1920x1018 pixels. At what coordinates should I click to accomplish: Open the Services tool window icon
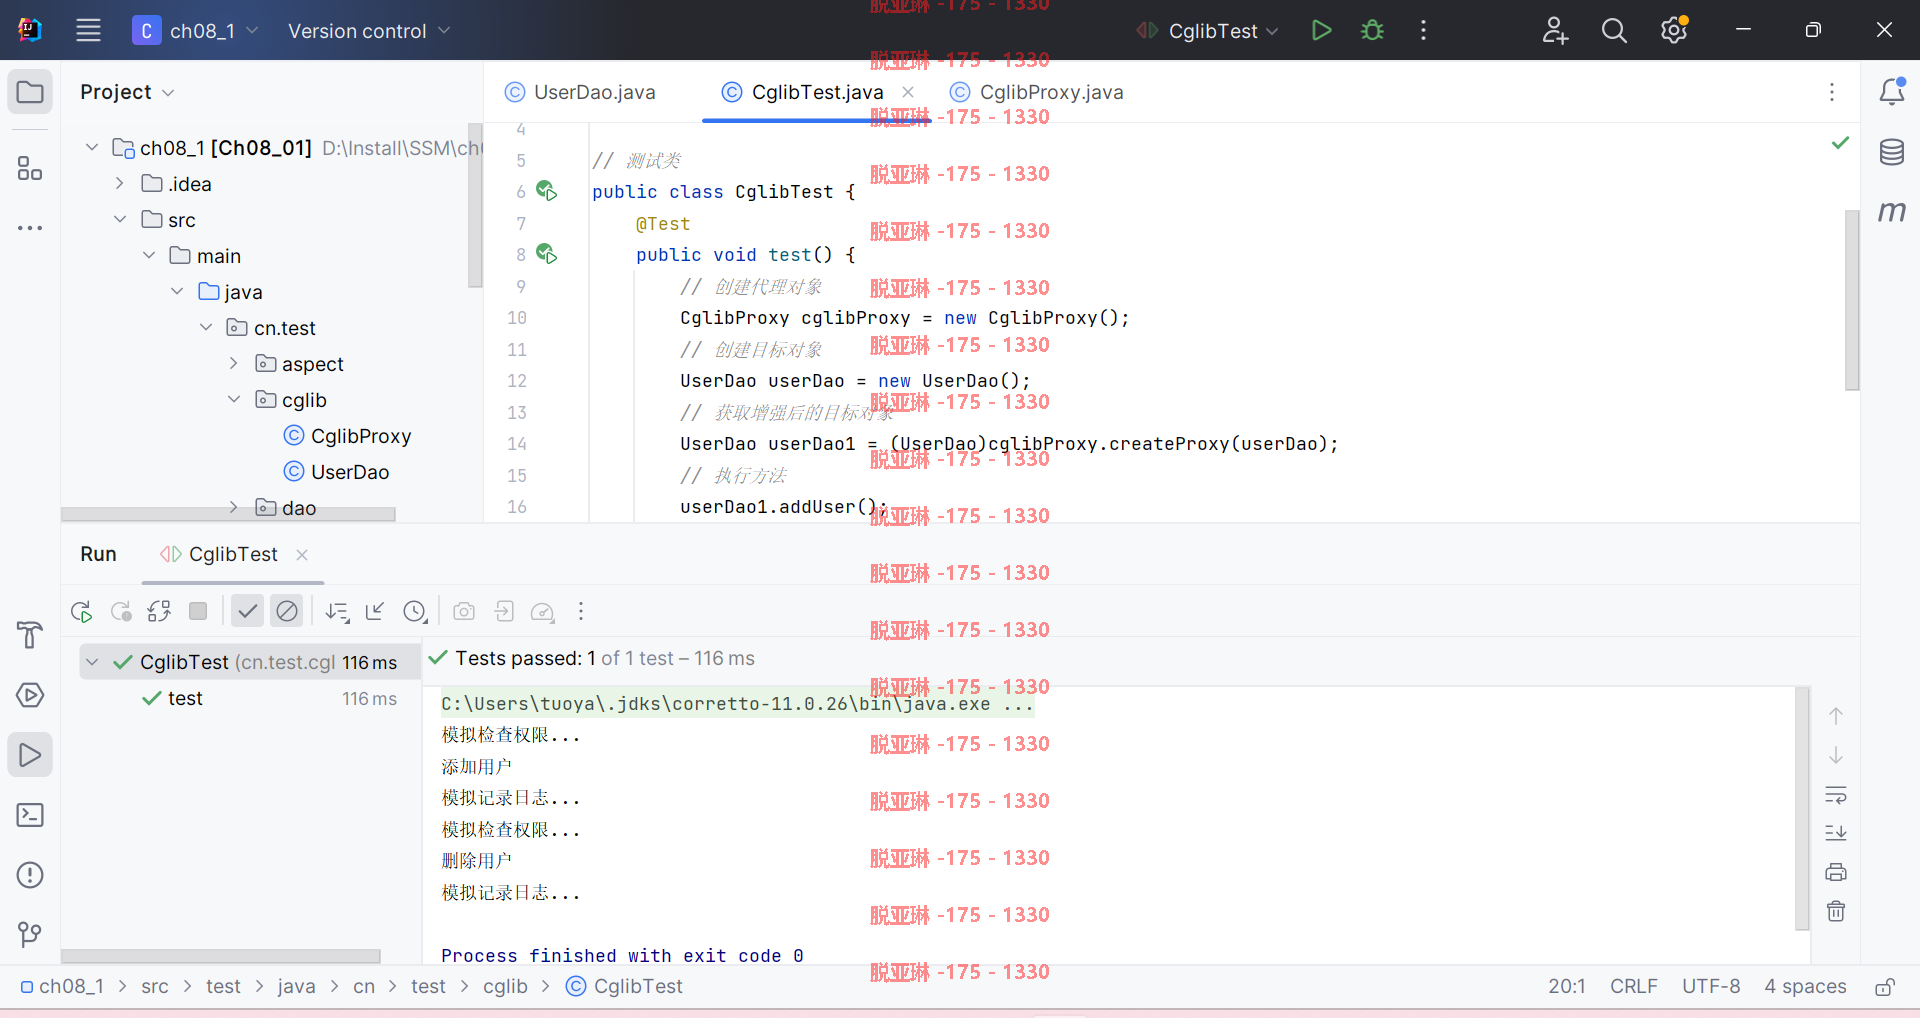30,695
